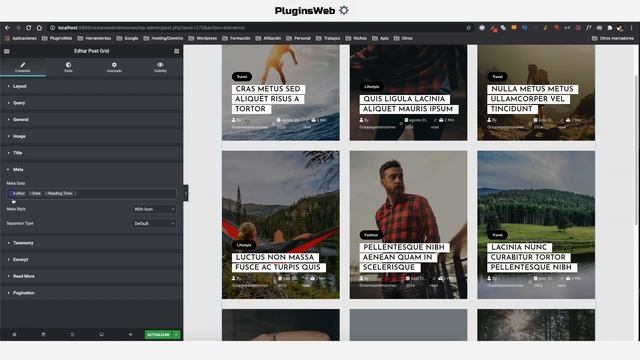
Task: Click Travel tag on Cras Metus card
Action: [x=242, y=77]
